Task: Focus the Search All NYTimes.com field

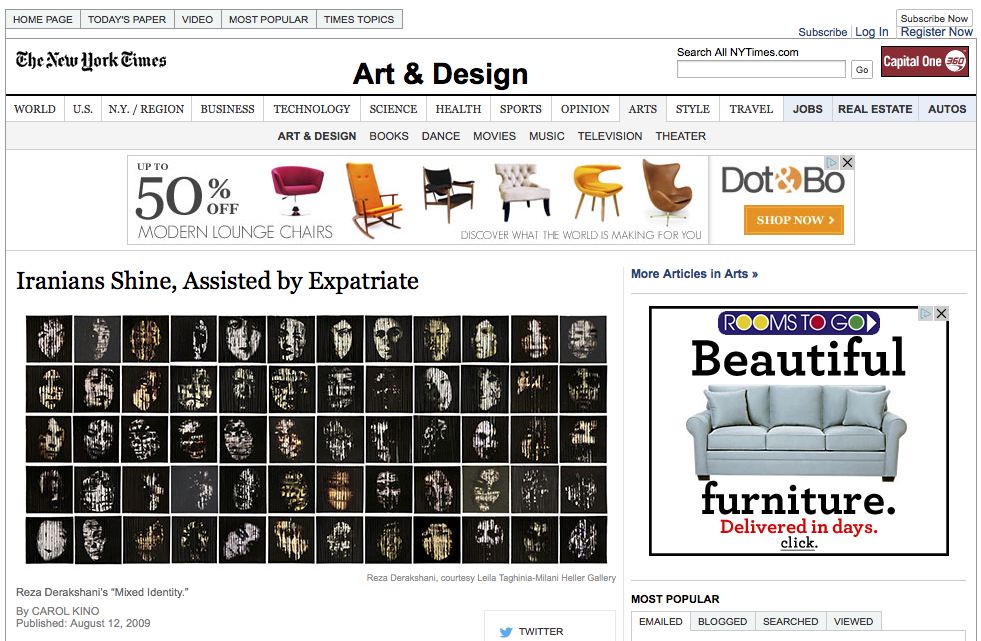Action: pos(761,69)
